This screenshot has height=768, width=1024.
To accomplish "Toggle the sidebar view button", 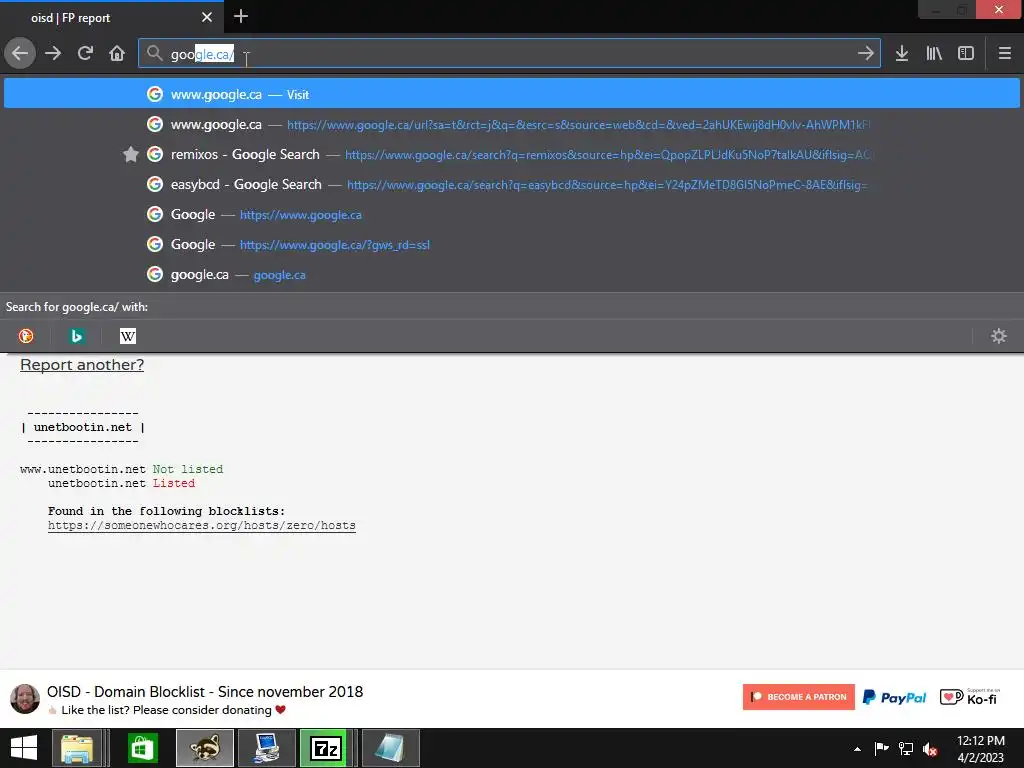I will (966, 54).
